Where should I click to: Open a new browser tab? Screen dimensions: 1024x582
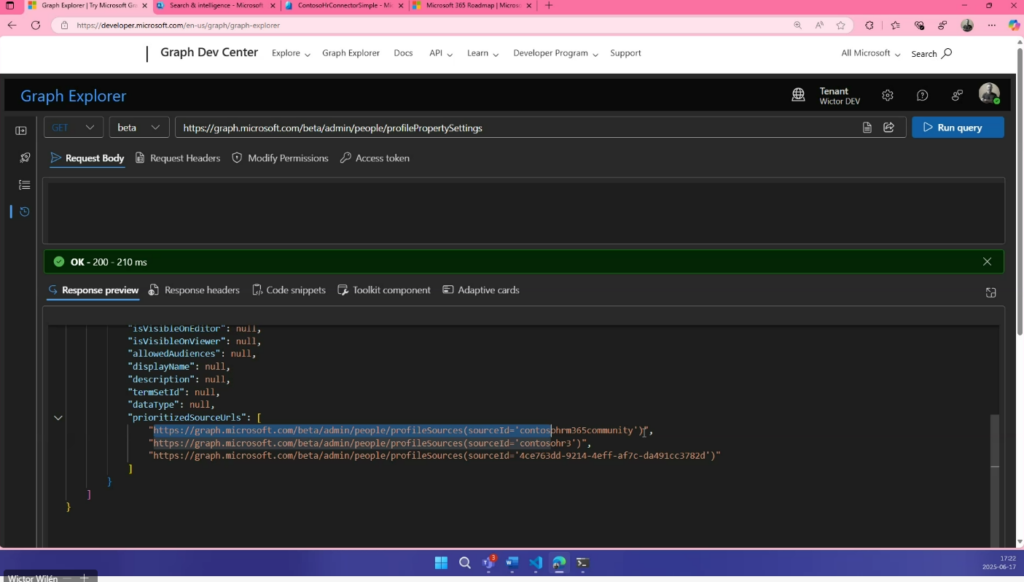pos(549,5)
